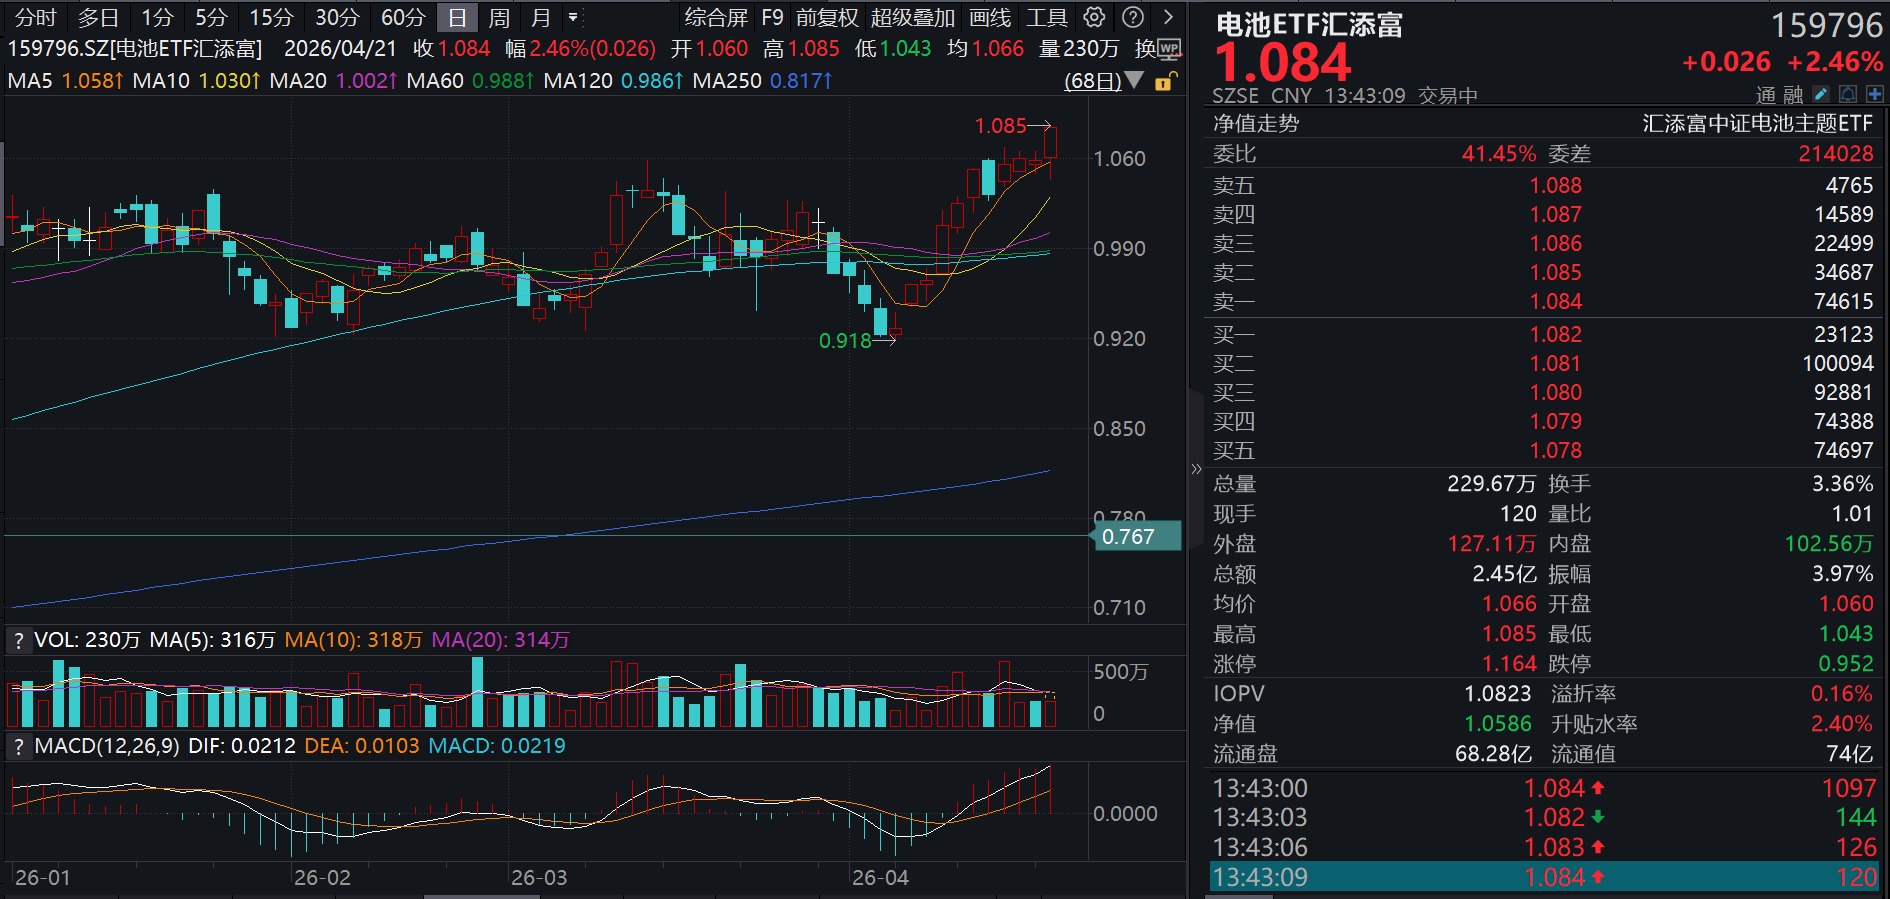Switch to the 周 weekly chart tab

(x=499, y=17)
